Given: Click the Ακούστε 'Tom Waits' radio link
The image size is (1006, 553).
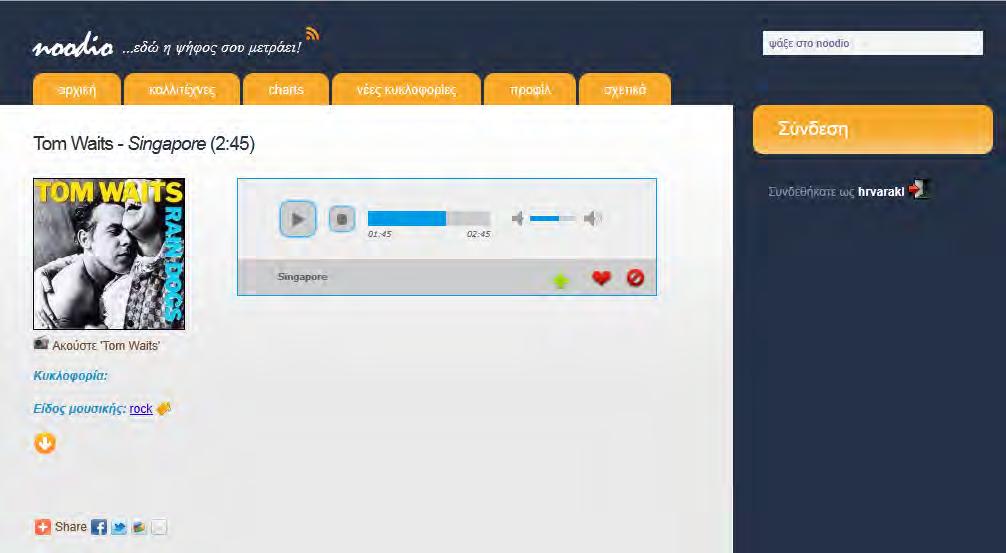Looking at the screenshot, I should click(106, 346).
